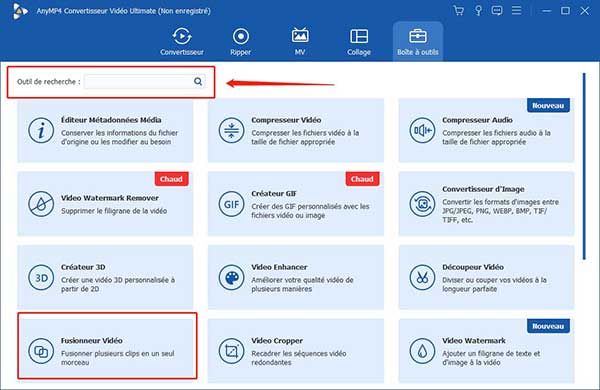Select the Collage tab

tap(359, 41)
